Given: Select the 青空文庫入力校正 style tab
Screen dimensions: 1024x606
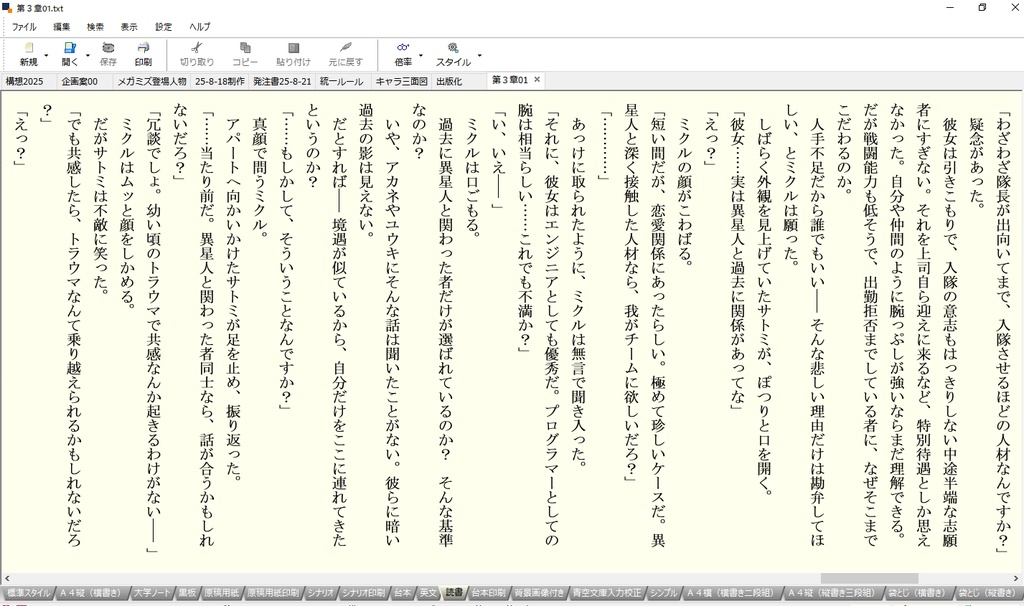Looking at the screenshot, I should 607,593.
